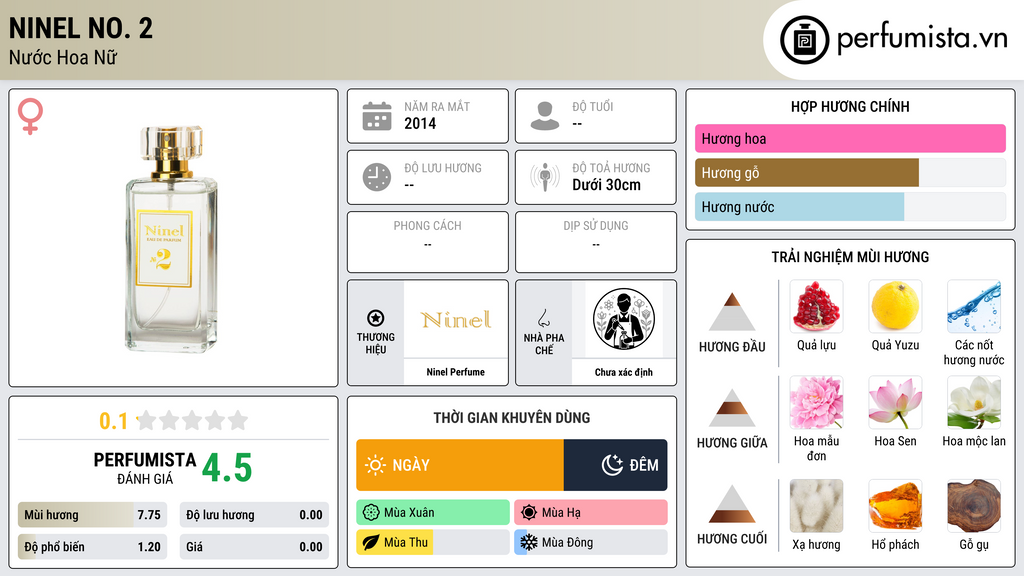This screenshot has height=576, width=1024.
Task: Select the Gỗ gụ mahogany image
Action: coord(974,506)
